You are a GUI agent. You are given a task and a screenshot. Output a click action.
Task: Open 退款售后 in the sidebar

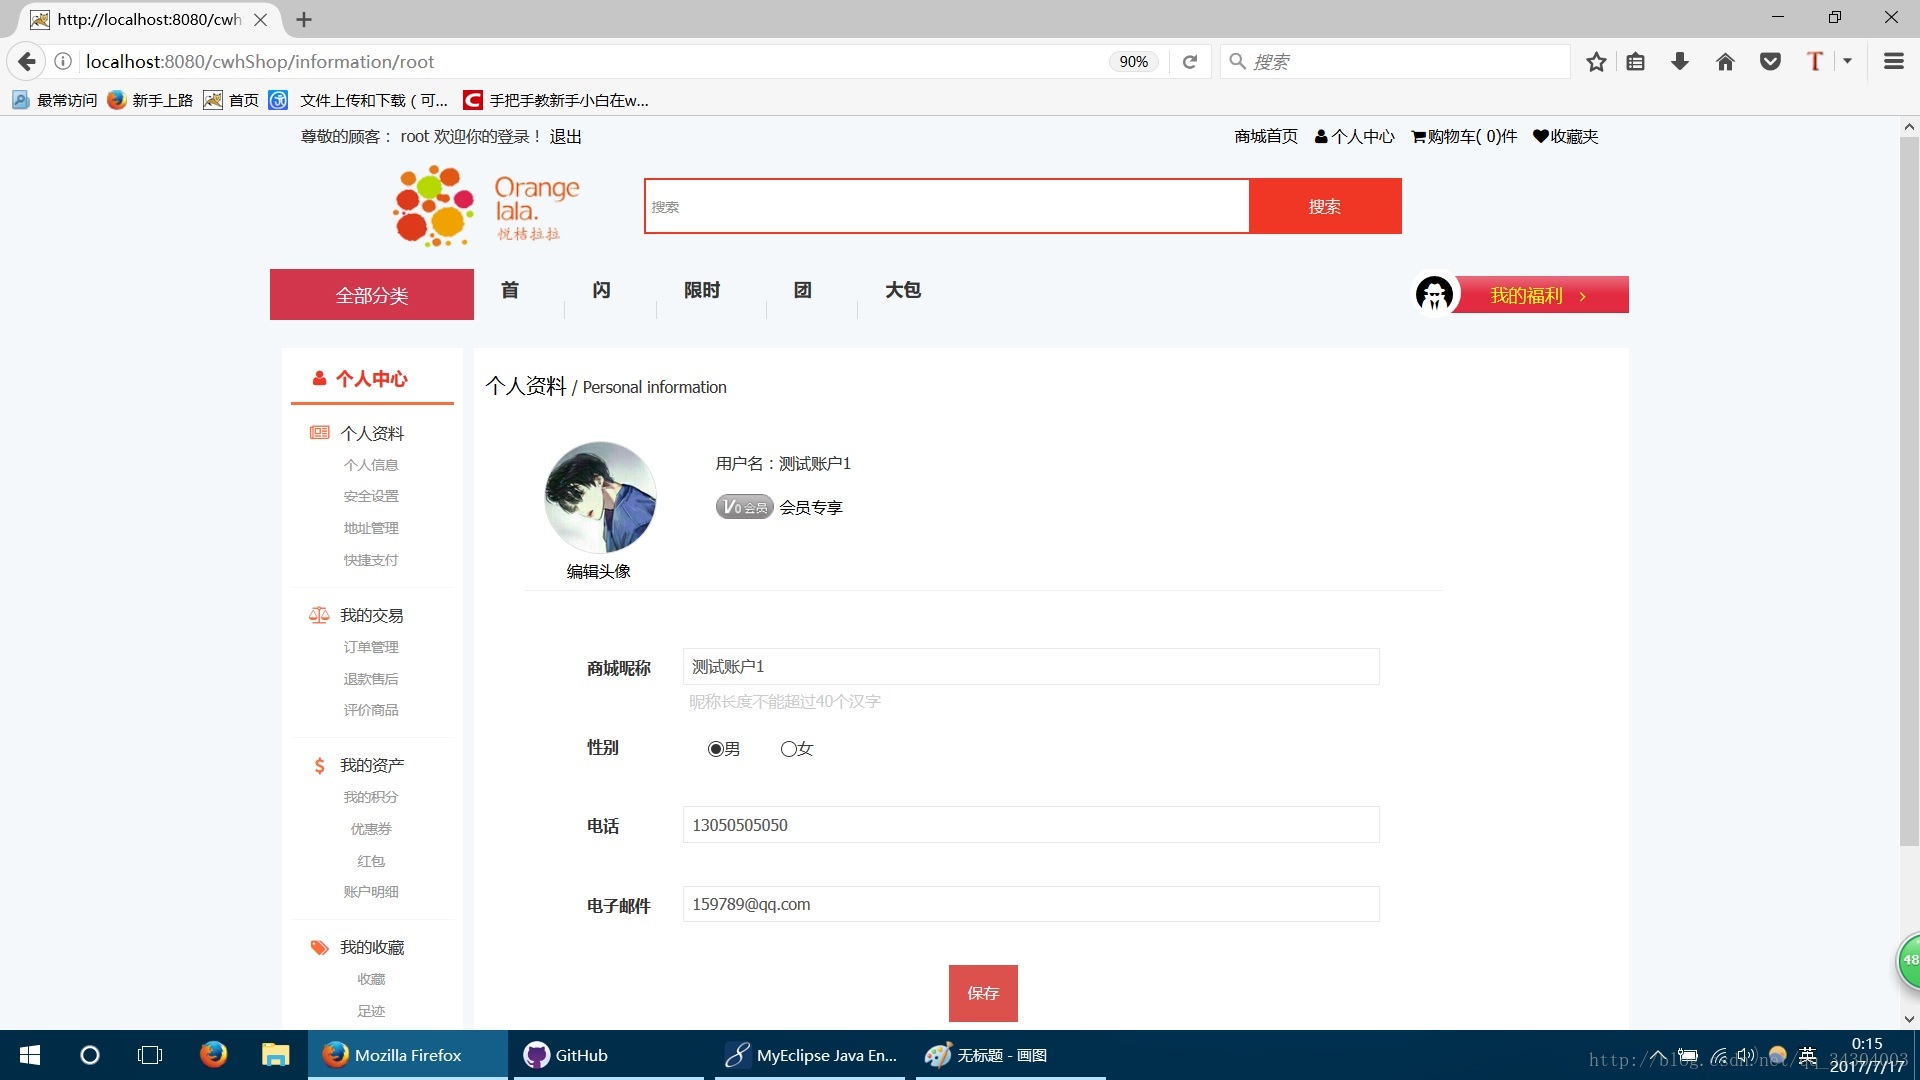coord(371,679)
